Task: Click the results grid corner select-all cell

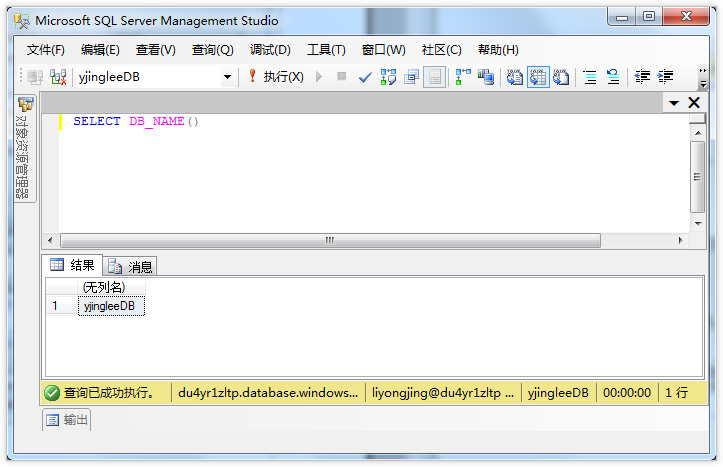Action: 62,287
